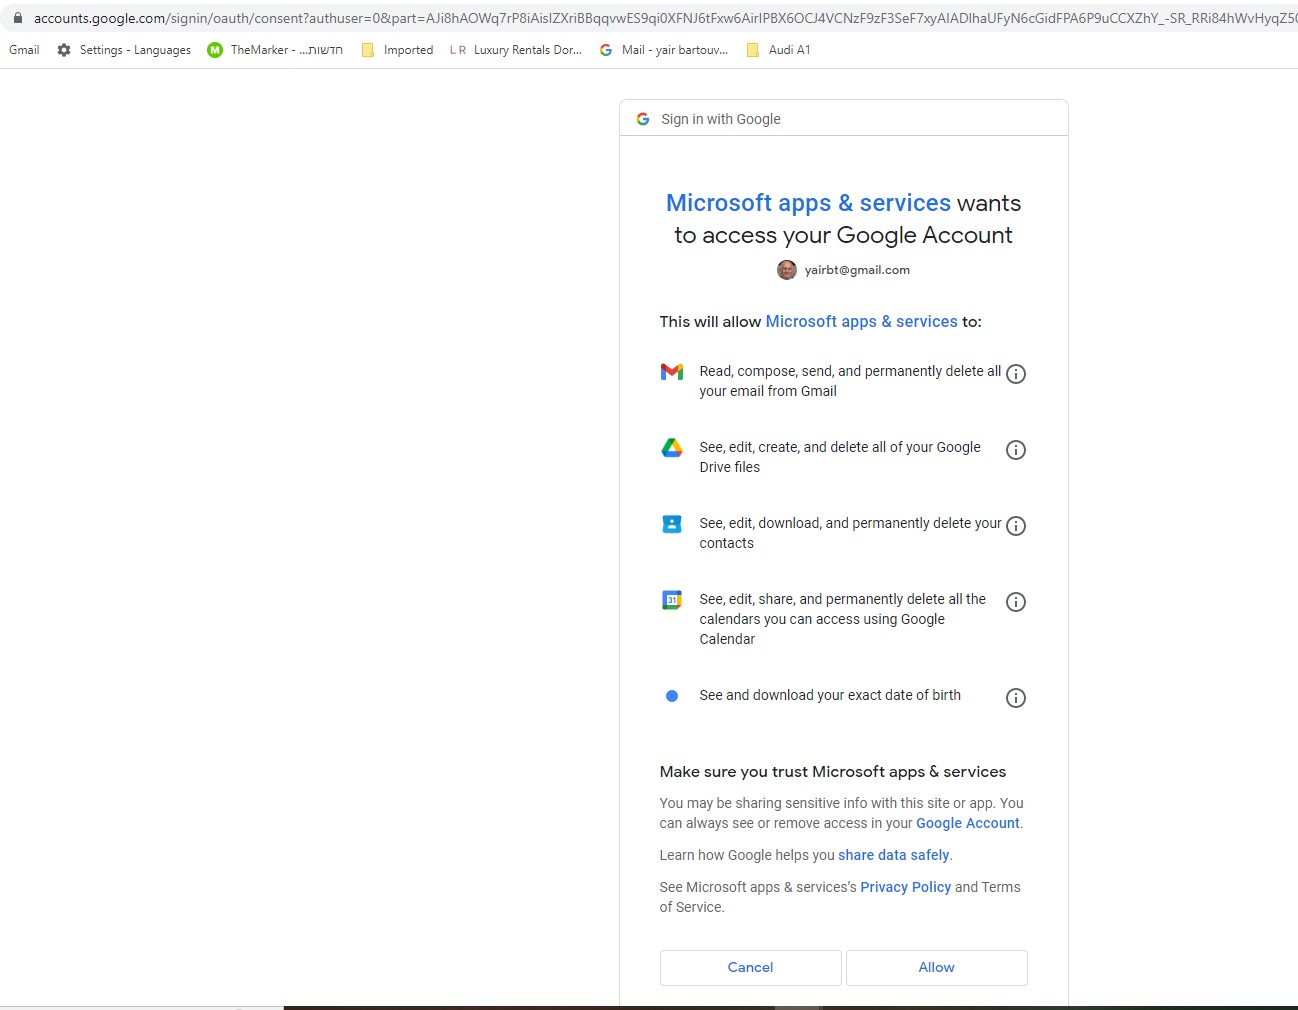The height and width of the screenshot is (1010, 1298).
Task: Click the Allow button
Action: (936, 967)
